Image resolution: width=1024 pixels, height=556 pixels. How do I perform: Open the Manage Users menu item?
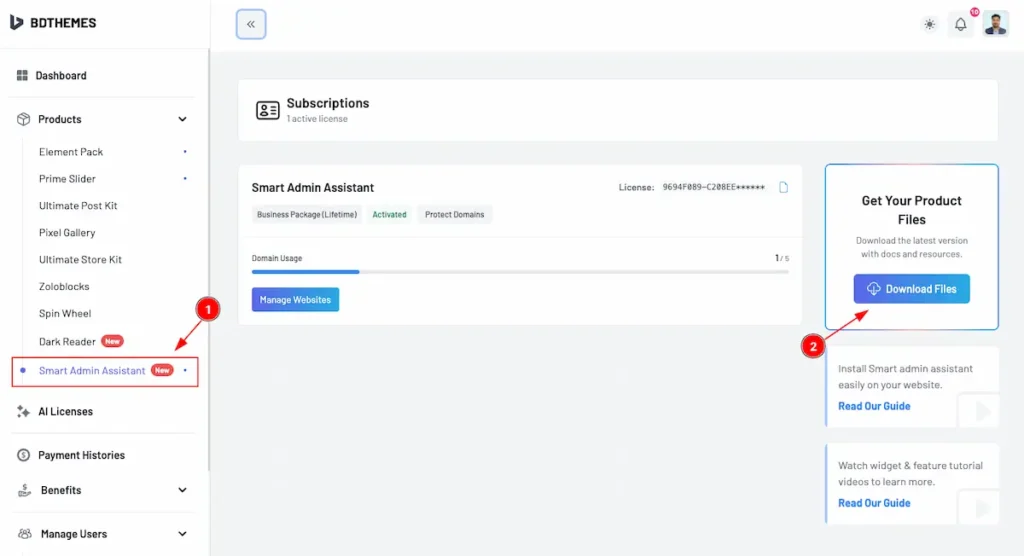tap(74, 534)
